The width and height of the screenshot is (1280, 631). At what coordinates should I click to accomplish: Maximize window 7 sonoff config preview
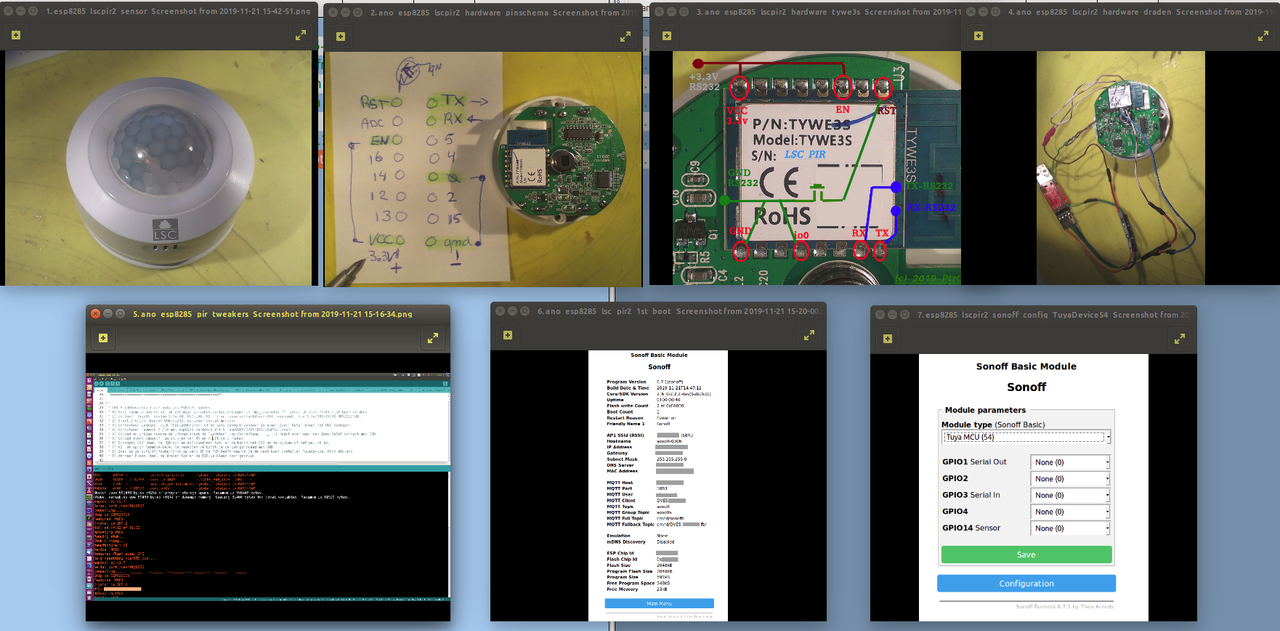[x=904, y=313]
